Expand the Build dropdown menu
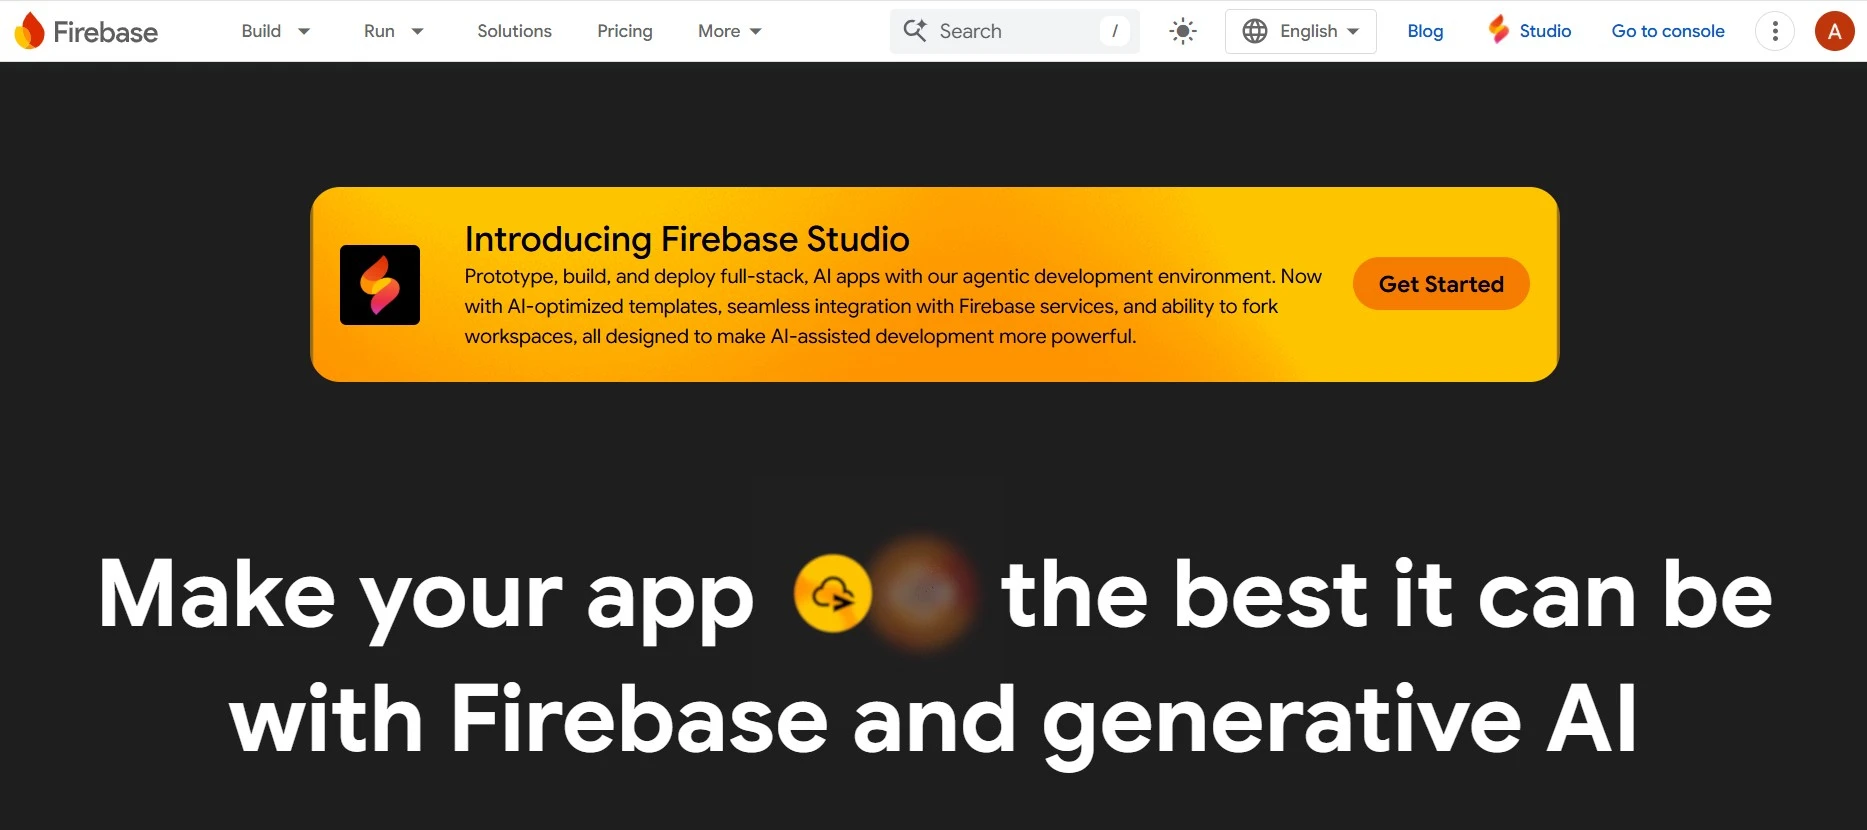This screenshot has height=830, width=1867. point(276,31)
